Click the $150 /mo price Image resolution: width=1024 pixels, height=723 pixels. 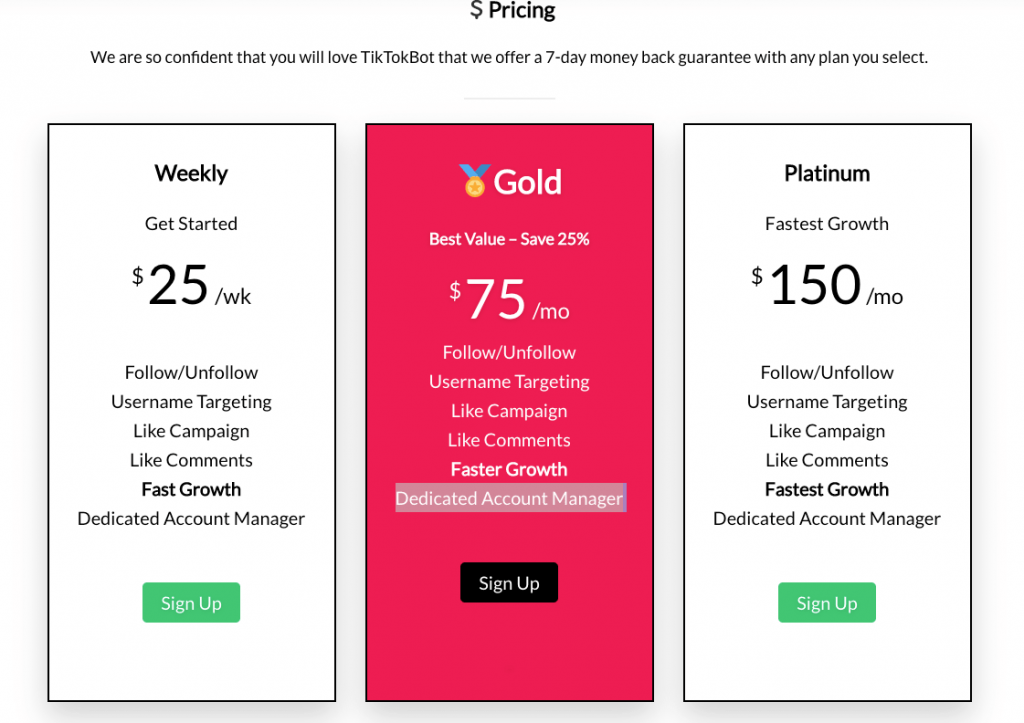pyautogui.click(x=827, y=285)
